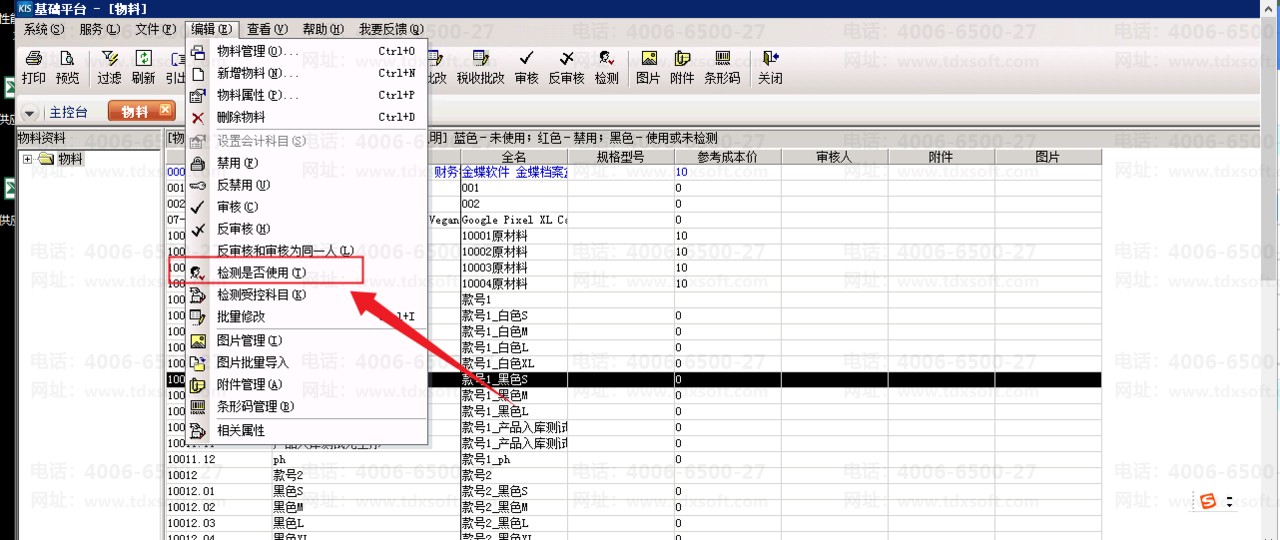Open 预览 print preview from toolbar

tap(67, 66)
